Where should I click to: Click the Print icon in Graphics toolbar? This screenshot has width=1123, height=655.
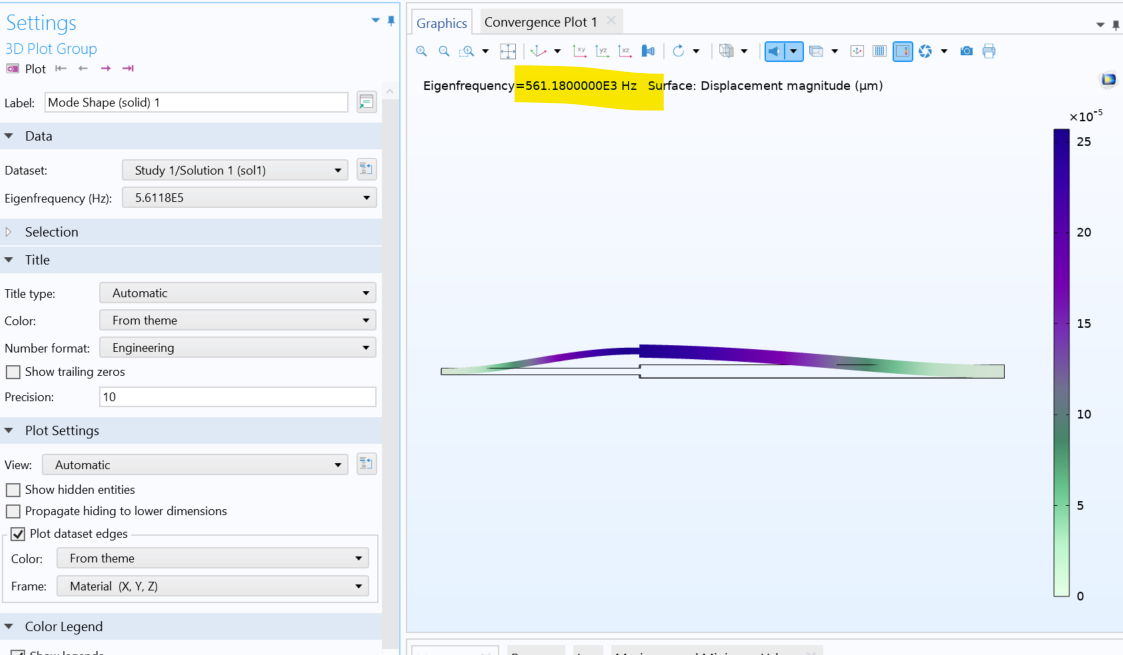click(x=989, y=51)
